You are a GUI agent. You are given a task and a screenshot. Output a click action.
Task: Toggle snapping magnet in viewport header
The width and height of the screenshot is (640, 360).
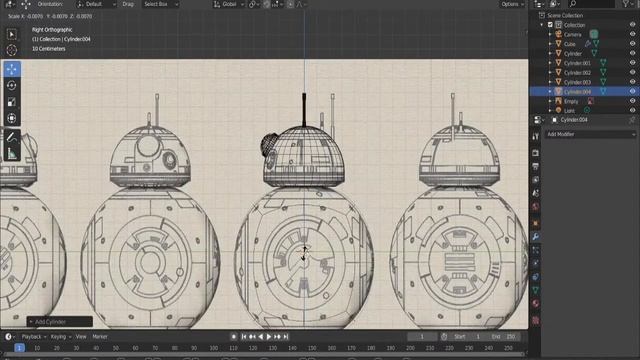(267, 4)
